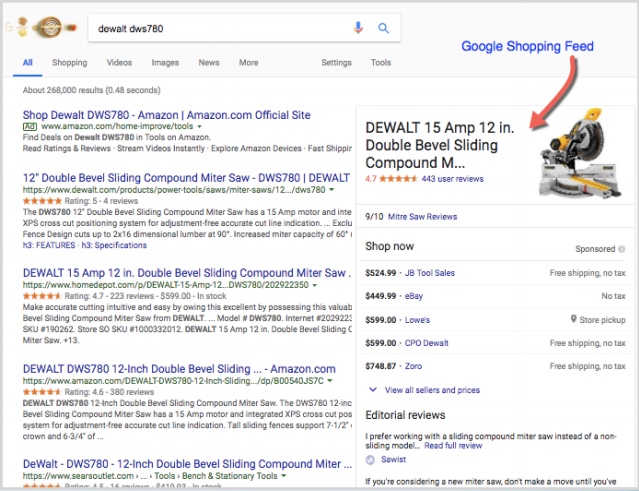
Task: Expand View all sellers and prices chevron
Action: (372, 390)
